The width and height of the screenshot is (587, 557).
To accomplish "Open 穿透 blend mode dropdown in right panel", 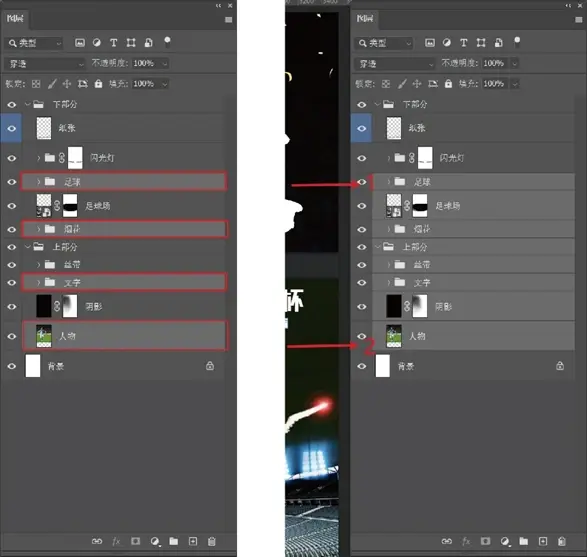I will tap(395, 64).
